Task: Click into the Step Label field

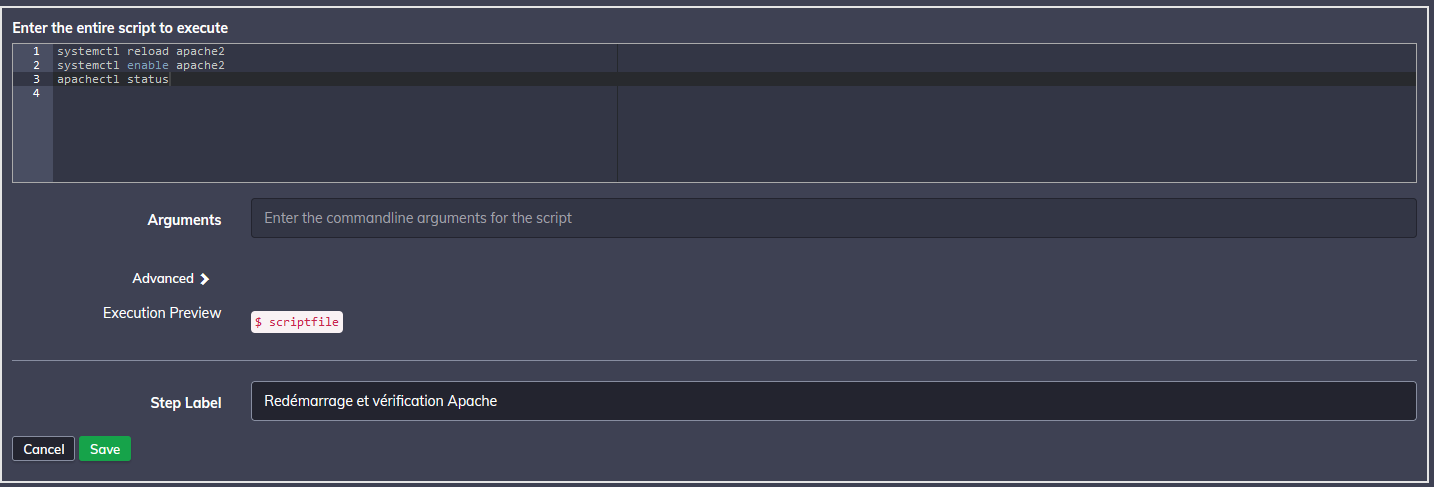Action: 833,401
